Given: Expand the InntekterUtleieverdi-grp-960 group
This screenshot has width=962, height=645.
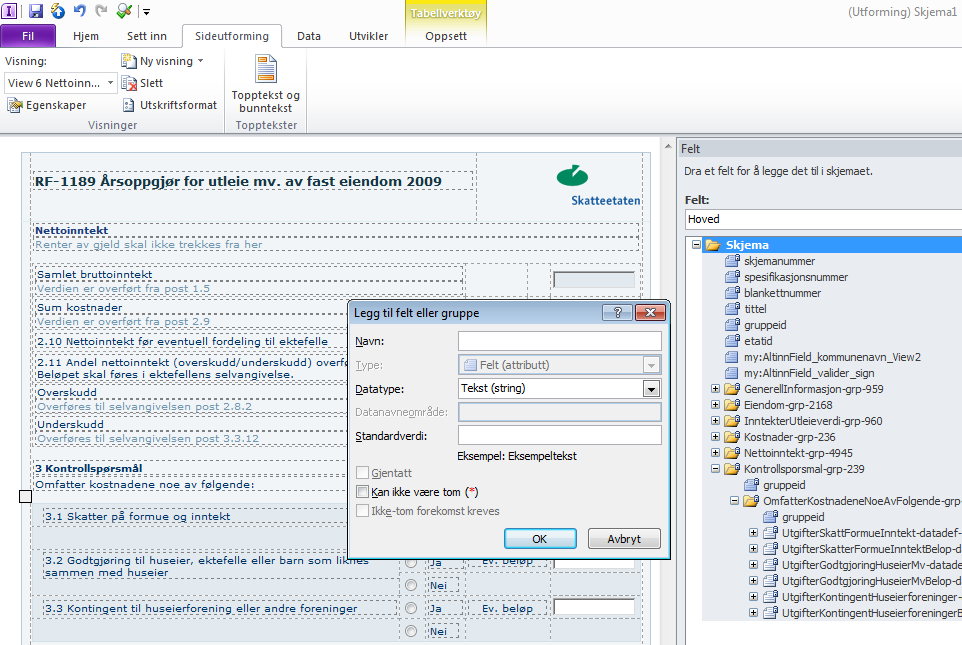Looking at the screenshot, I should 715,420.
